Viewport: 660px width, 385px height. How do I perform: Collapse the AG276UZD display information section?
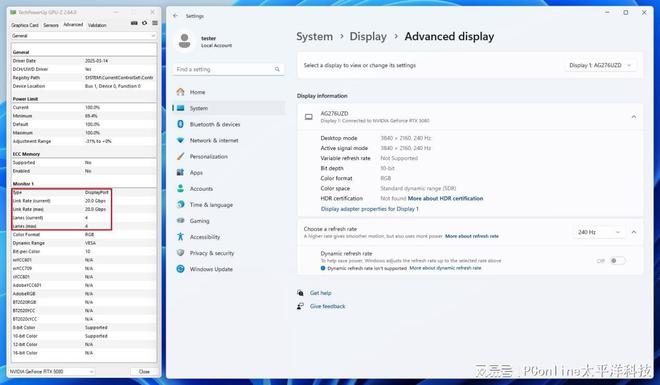(633, 117)
